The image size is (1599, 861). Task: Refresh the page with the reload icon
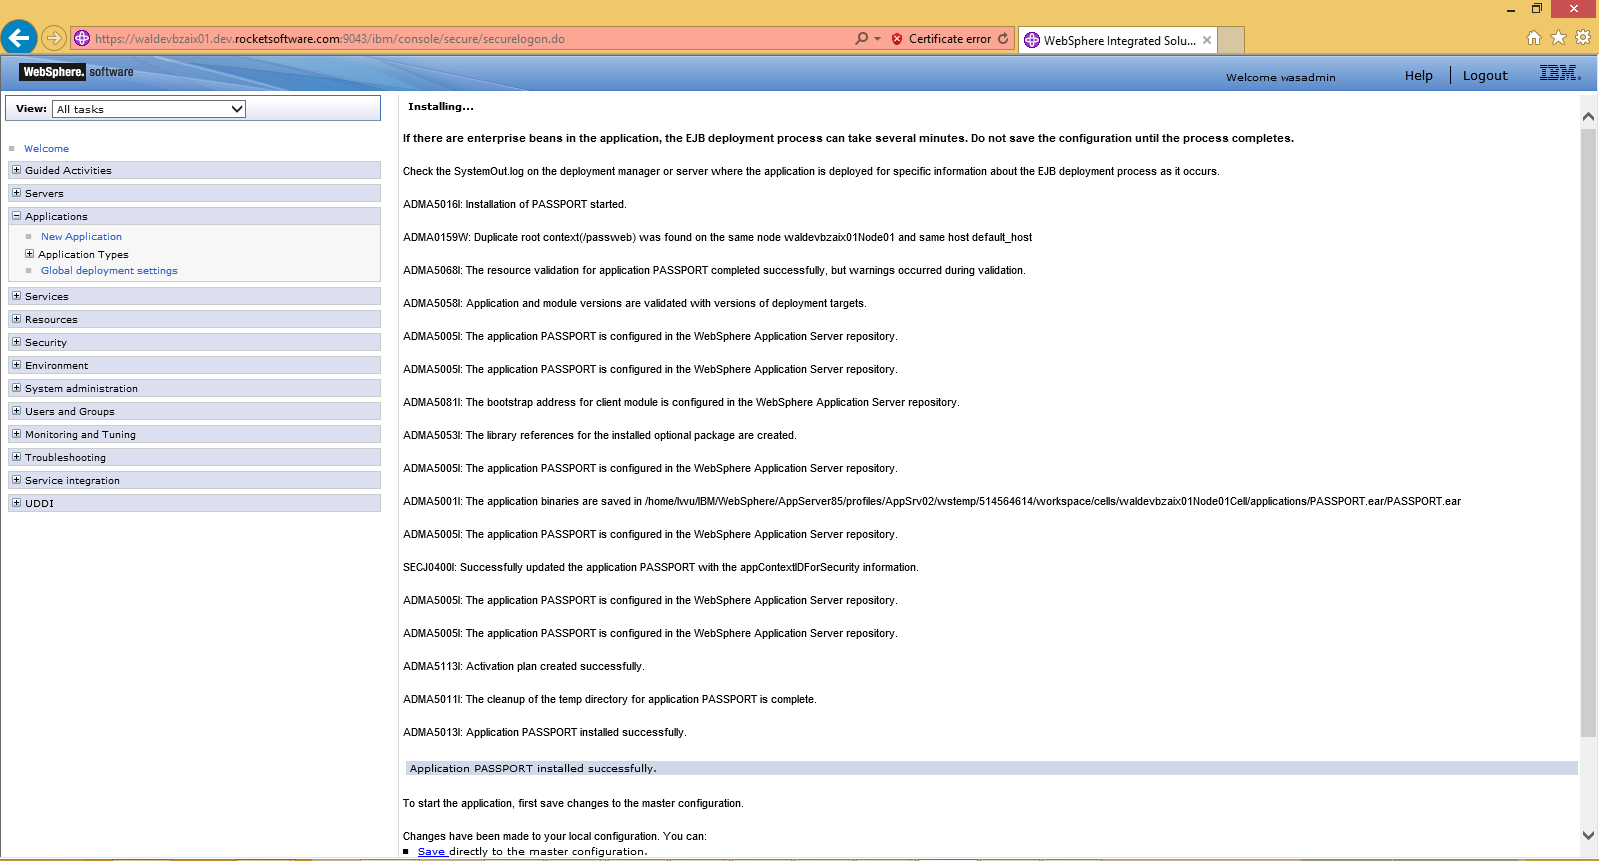click(1003, 38)
